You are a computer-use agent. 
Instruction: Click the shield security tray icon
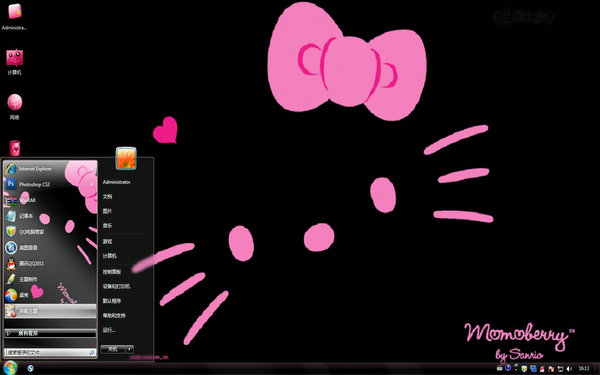click(524, 369)
